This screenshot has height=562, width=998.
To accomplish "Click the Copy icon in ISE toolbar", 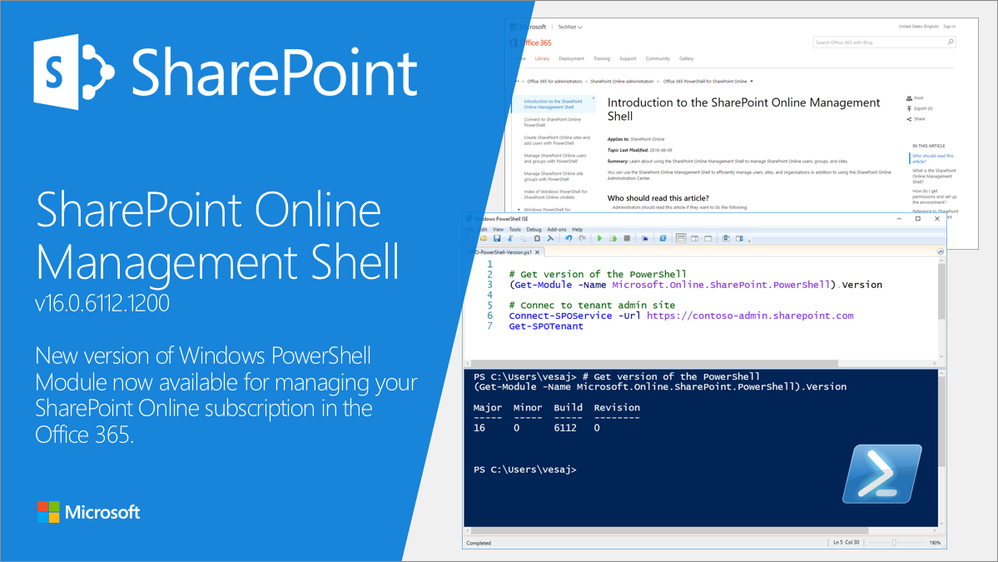I will (x=523, y=238).
